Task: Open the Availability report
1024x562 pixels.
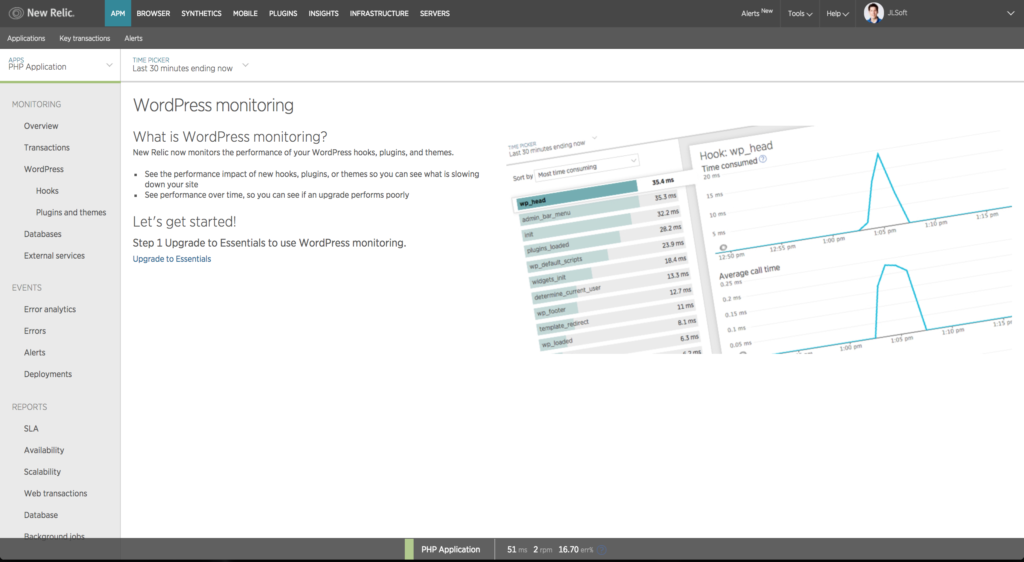Action: pos(44,450)
